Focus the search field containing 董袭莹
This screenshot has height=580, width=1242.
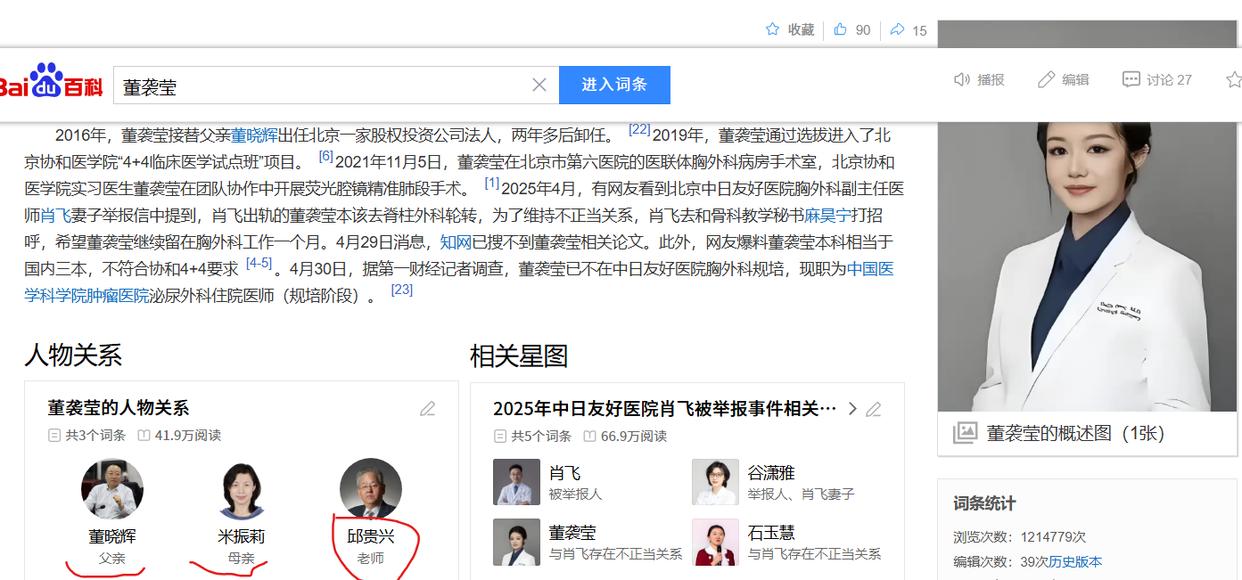(336, 86)
